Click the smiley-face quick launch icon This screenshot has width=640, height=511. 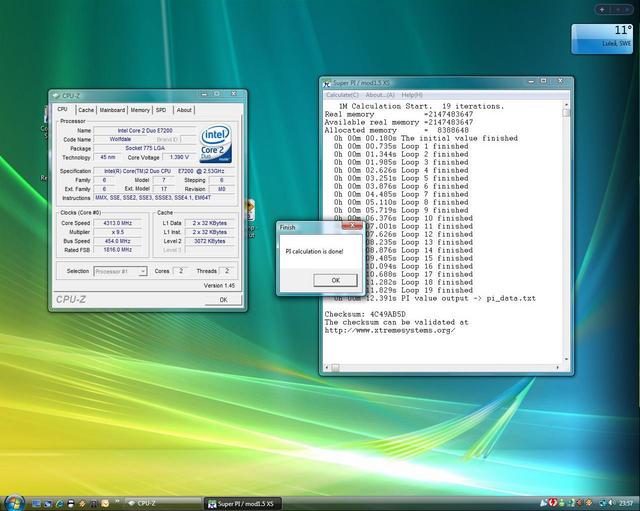pyautogui.click(x=105, y=504)
